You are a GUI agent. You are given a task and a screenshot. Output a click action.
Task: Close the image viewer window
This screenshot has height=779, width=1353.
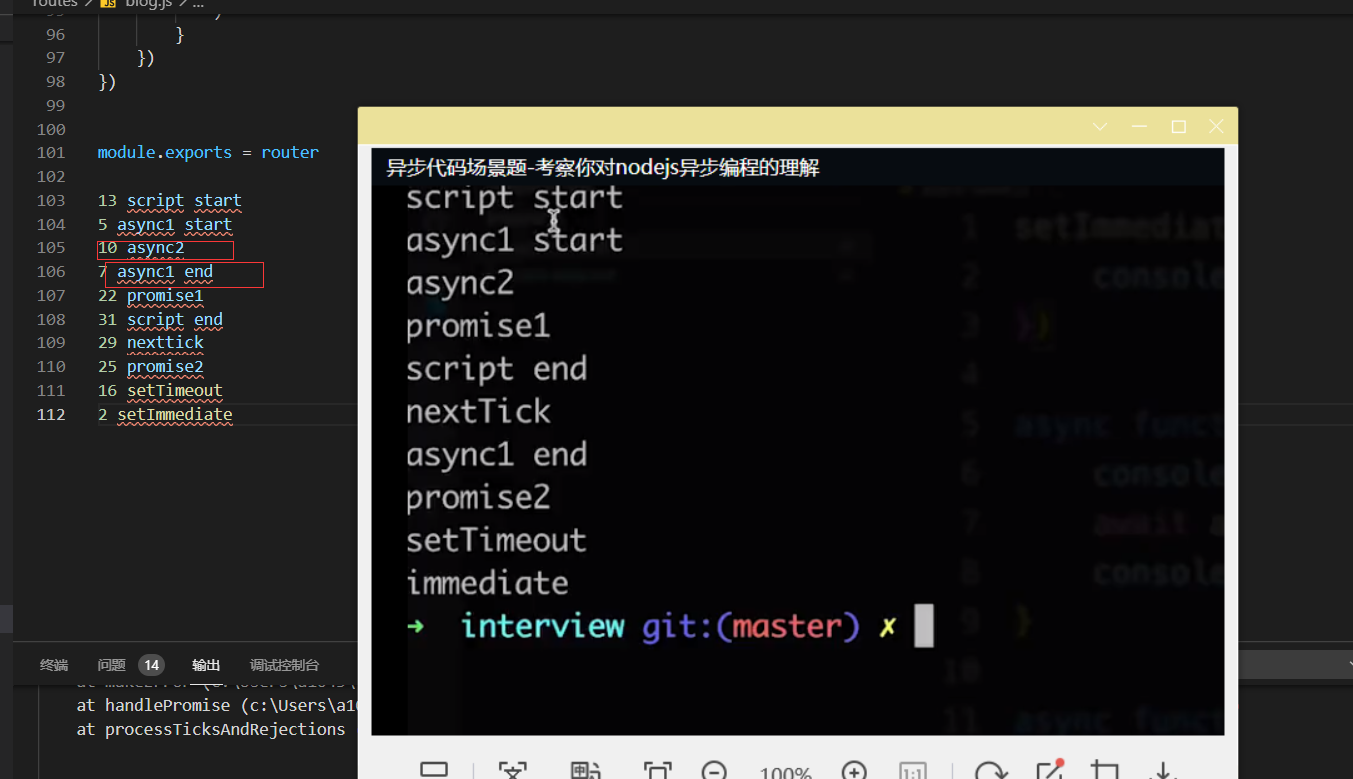[1216, 127]
